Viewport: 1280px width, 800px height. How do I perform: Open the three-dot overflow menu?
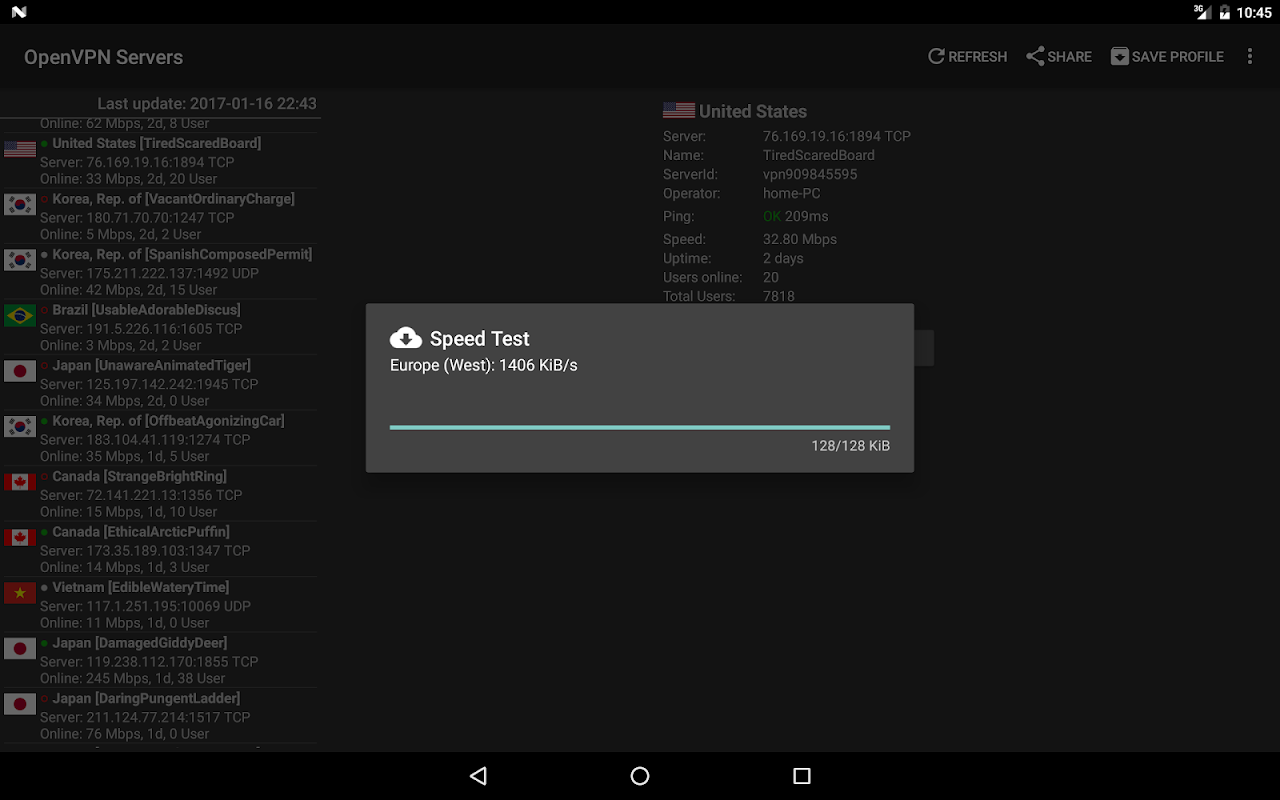click(x=1249, y=57)
